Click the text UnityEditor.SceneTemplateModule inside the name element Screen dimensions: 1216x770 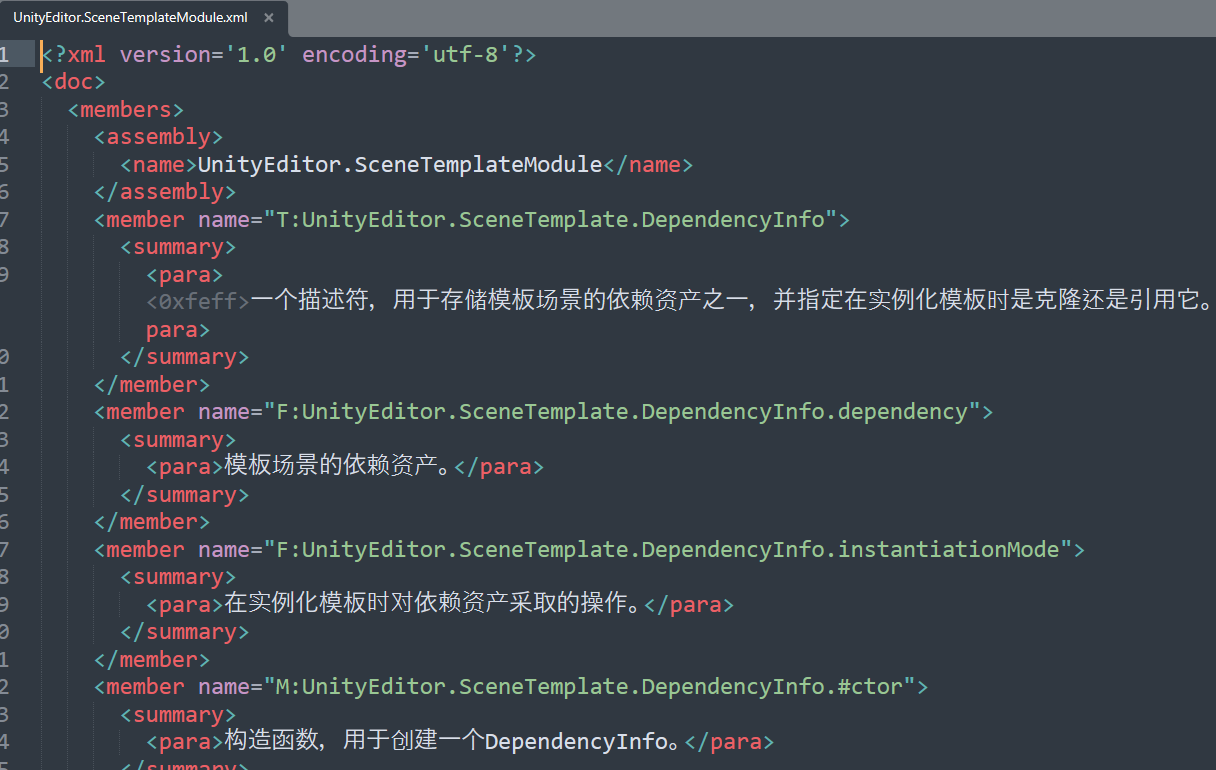(400, 164)
